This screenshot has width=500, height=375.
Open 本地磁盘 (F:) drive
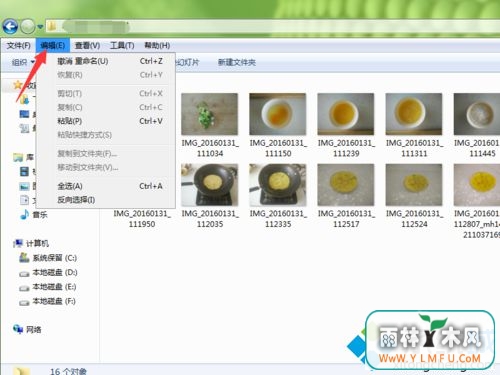tap(54, 301)
